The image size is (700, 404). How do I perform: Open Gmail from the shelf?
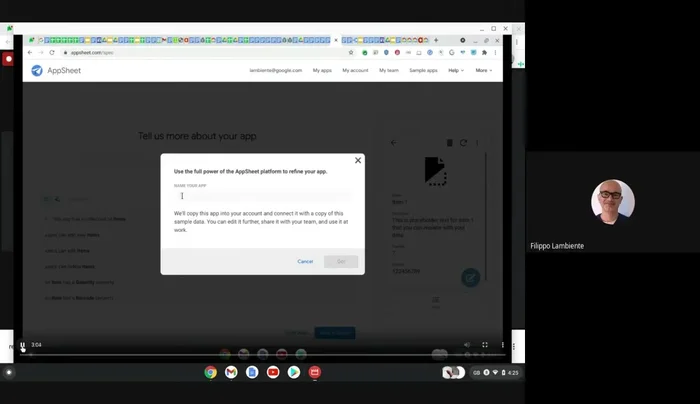(231, 372)
